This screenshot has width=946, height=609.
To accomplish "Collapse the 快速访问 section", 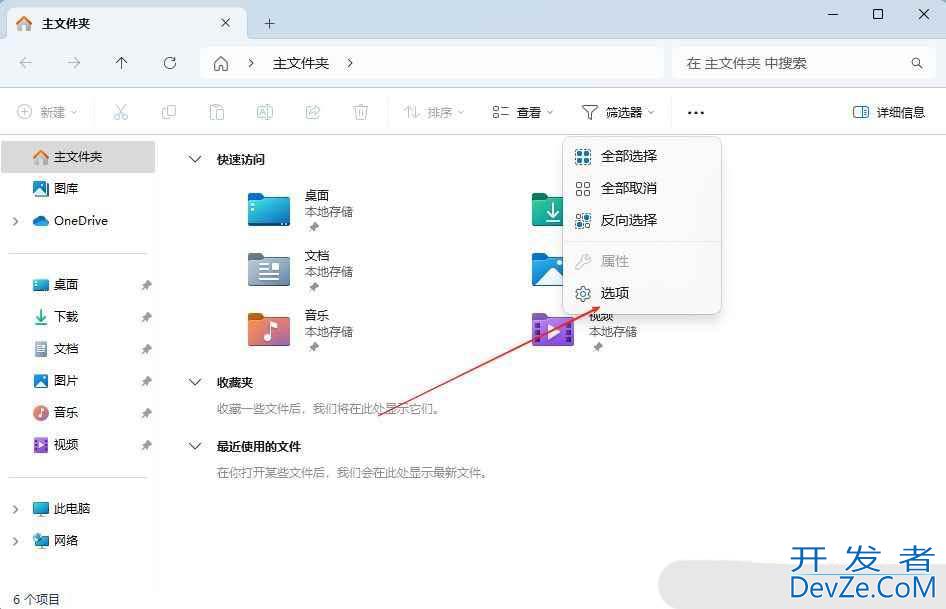I will [195, 159].
